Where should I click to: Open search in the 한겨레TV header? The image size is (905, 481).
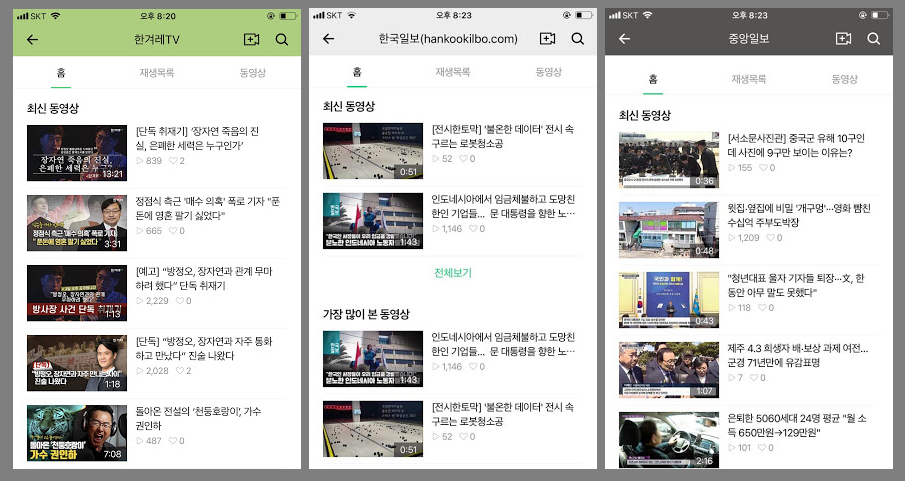282,39
